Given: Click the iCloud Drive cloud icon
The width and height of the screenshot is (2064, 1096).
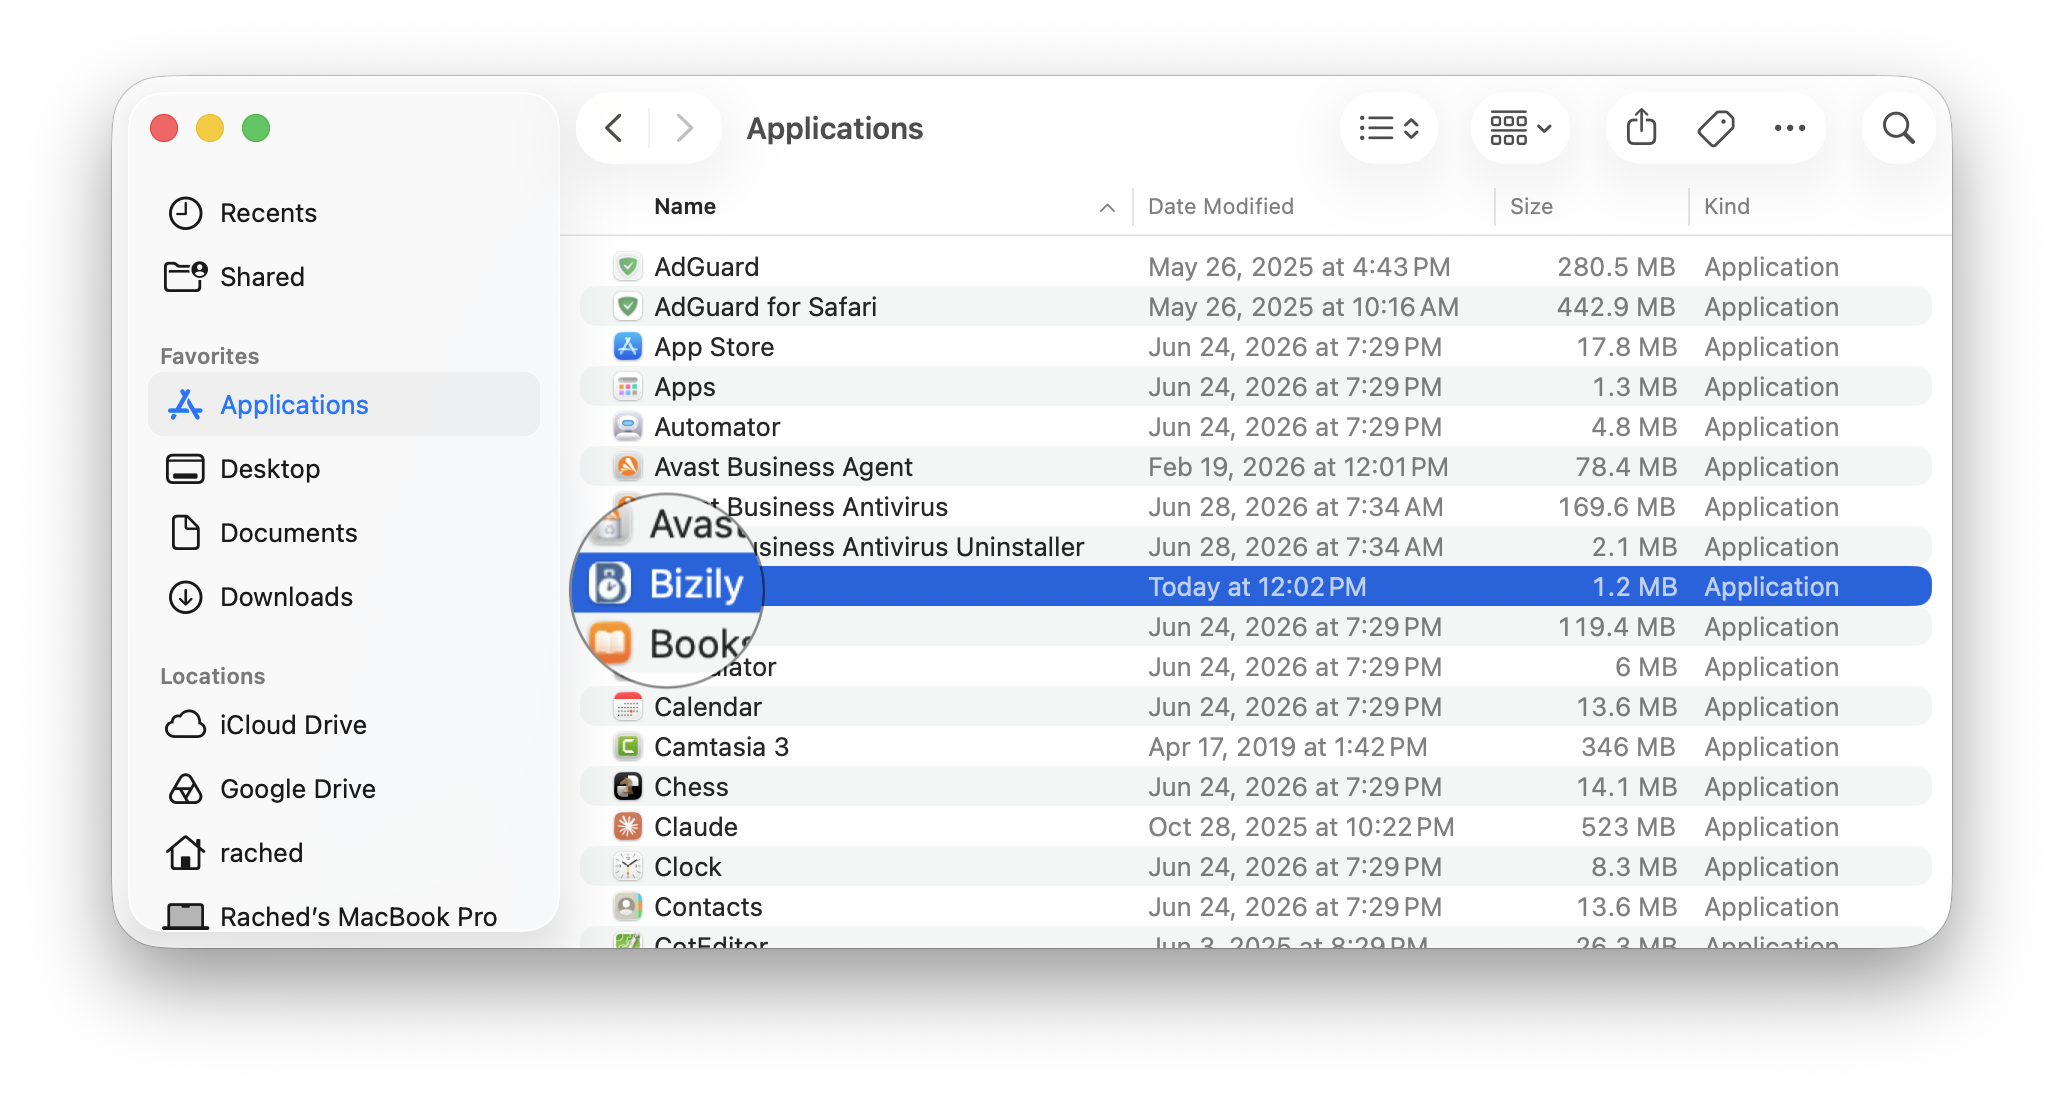Looking at the screenshot, I should 185,725.
